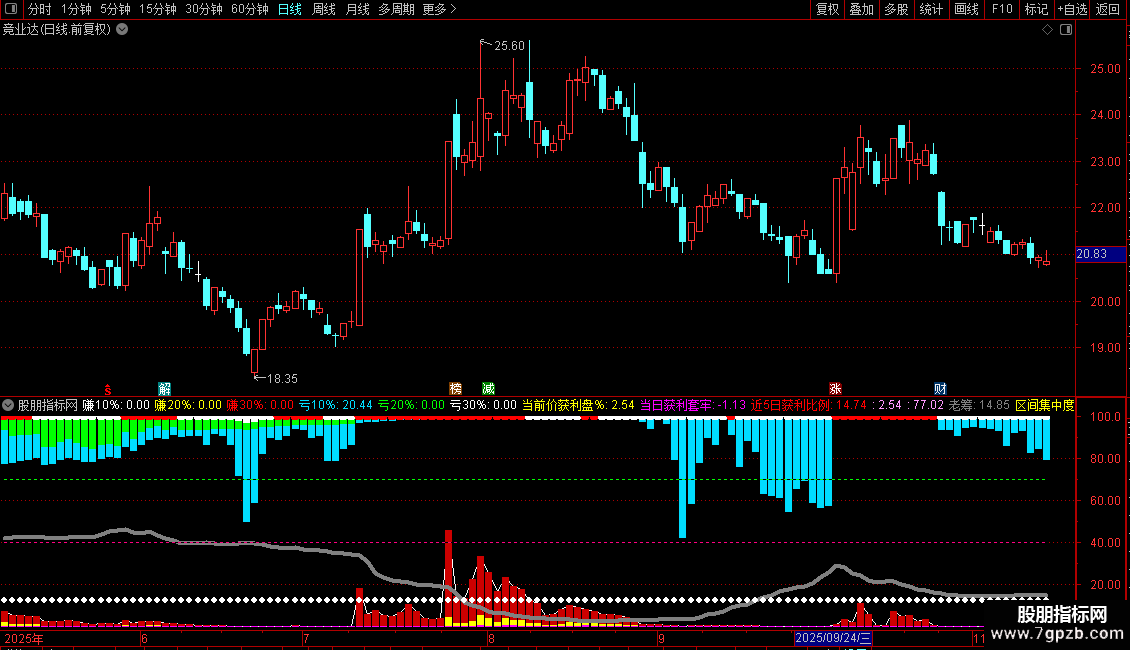Click the 18.35 low price label

[x=282, y=378]
